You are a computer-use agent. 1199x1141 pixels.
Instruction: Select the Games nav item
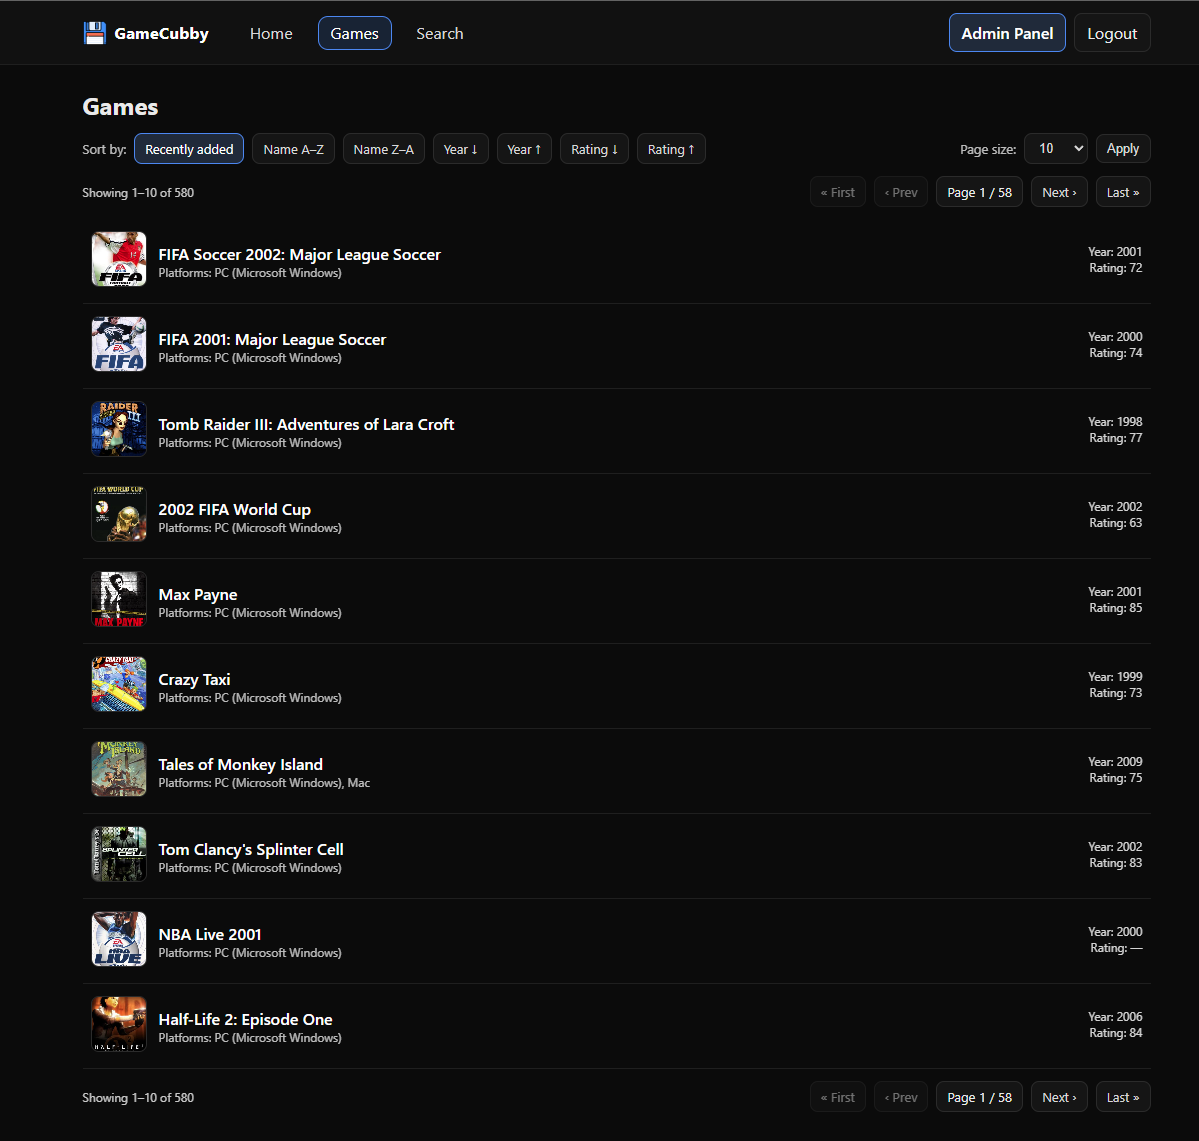[x=355, y=34]
